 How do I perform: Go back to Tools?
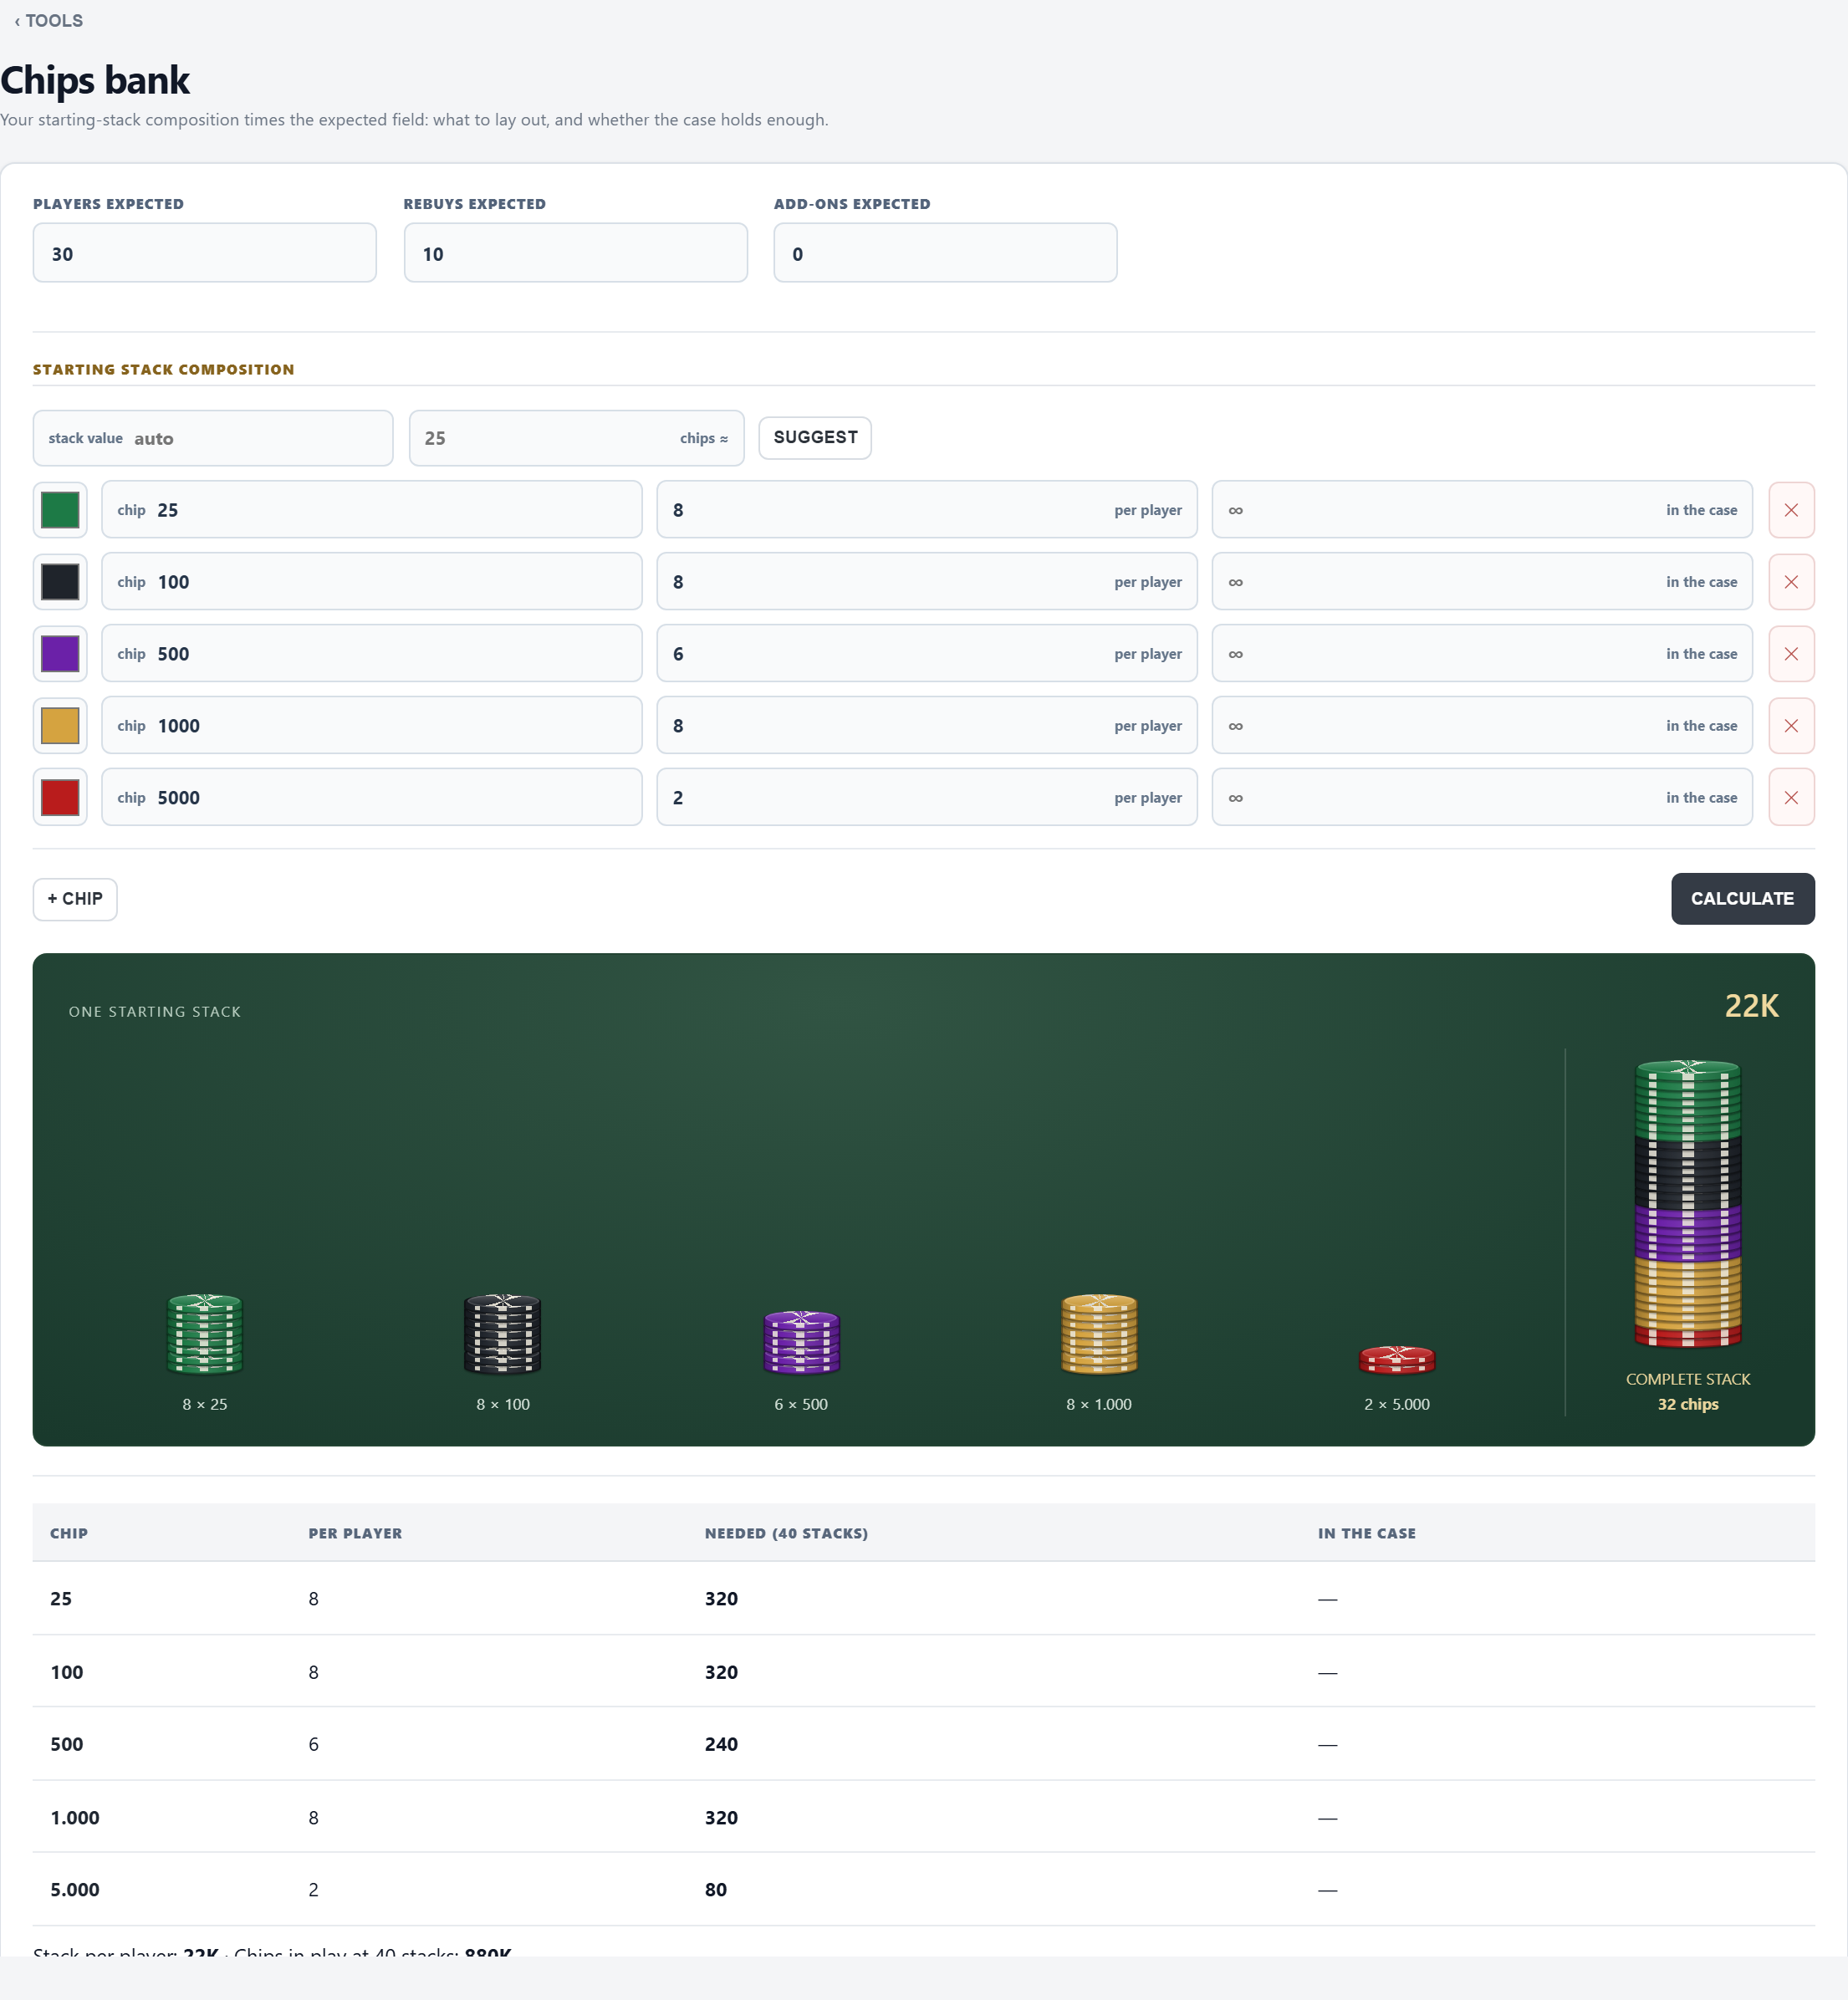coord(48,21)
